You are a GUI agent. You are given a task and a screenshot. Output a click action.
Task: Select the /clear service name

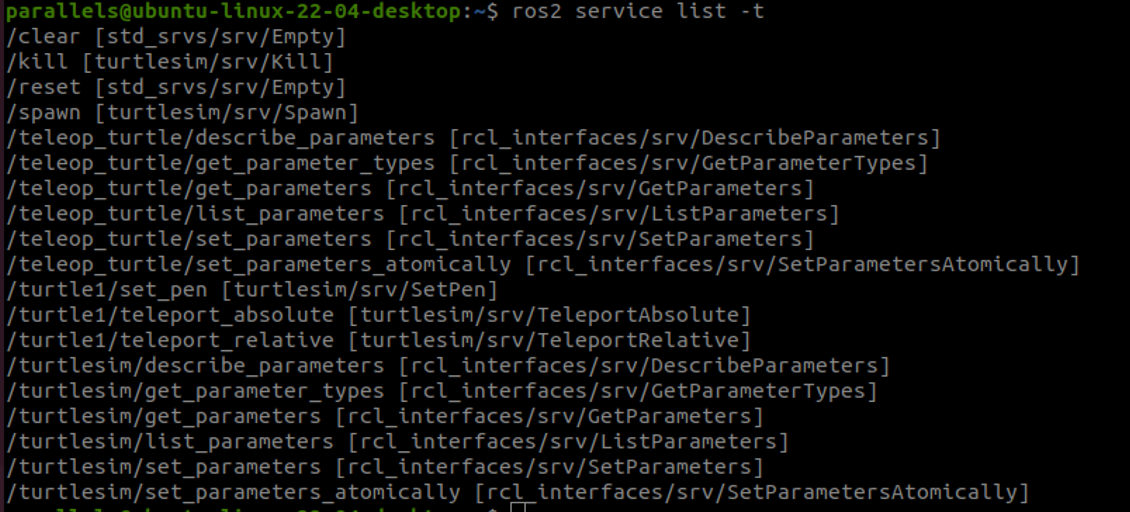click(x=39, y=37)
